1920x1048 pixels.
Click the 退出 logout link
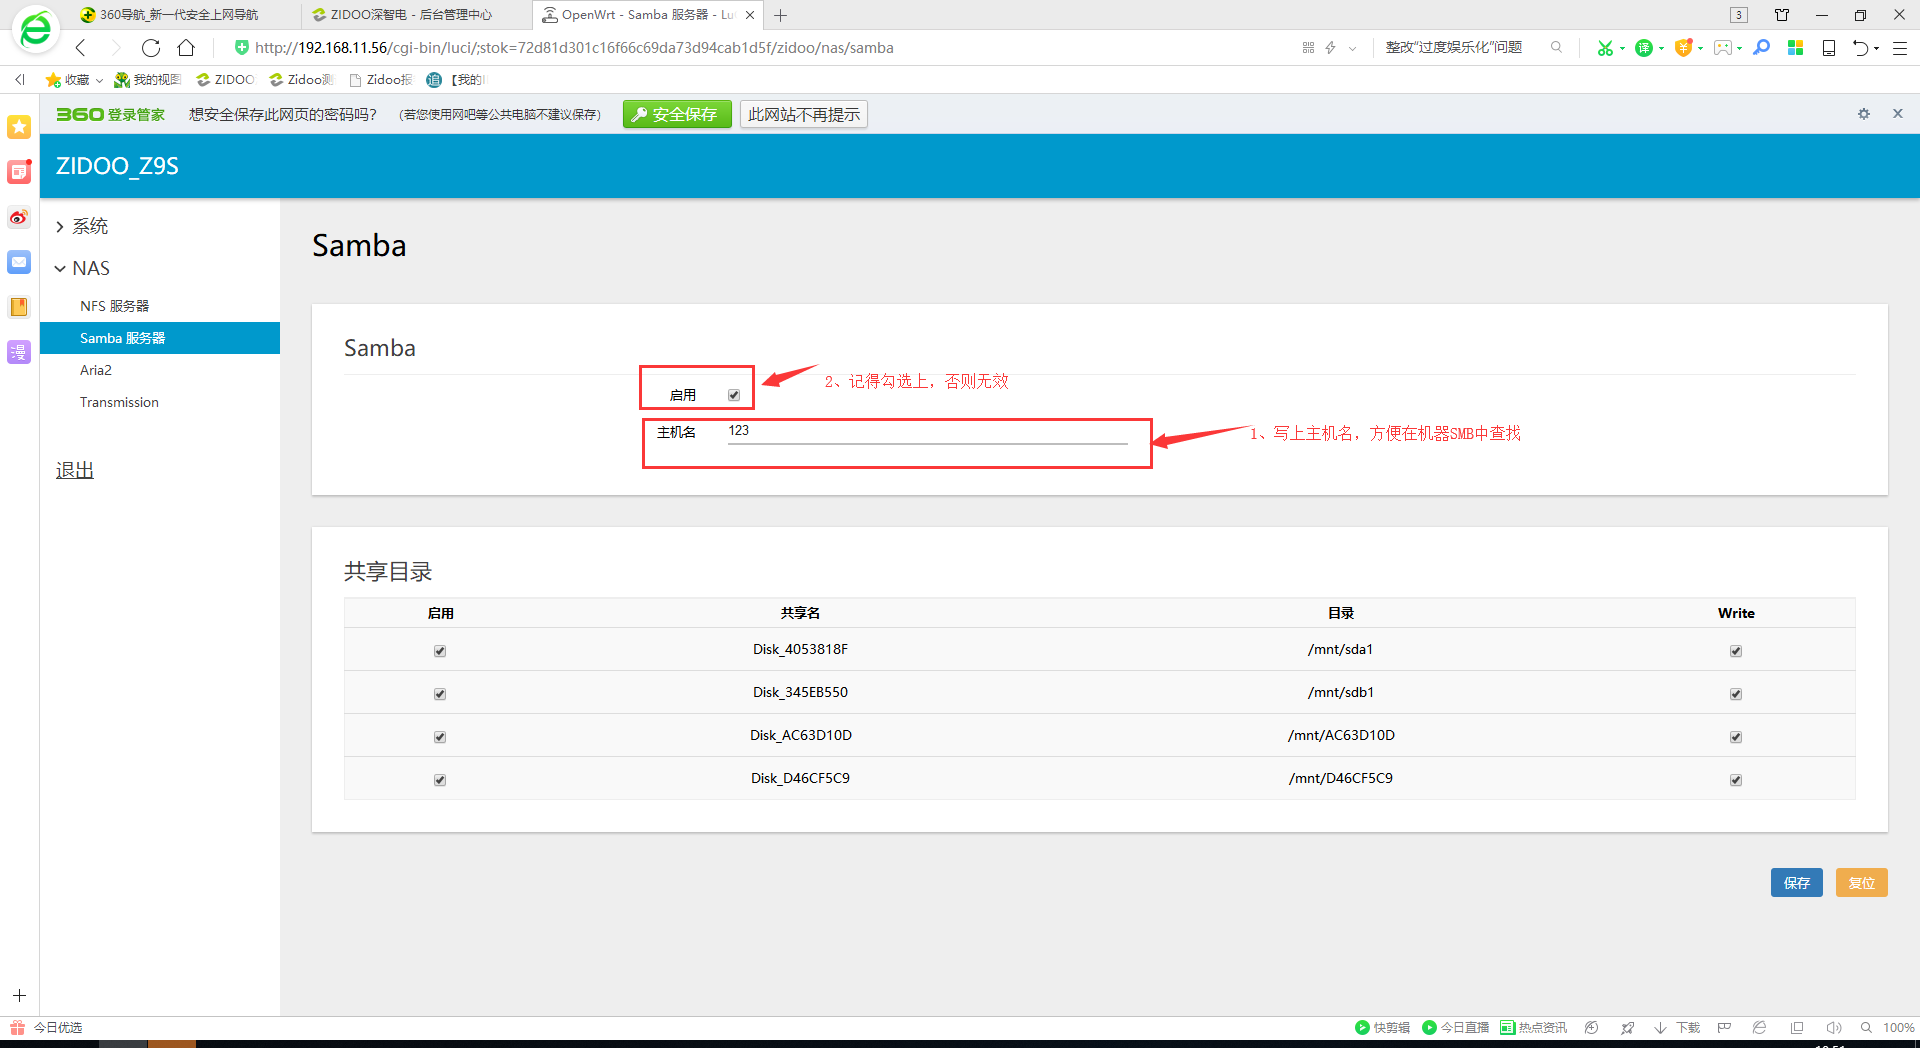pos(75,470)
